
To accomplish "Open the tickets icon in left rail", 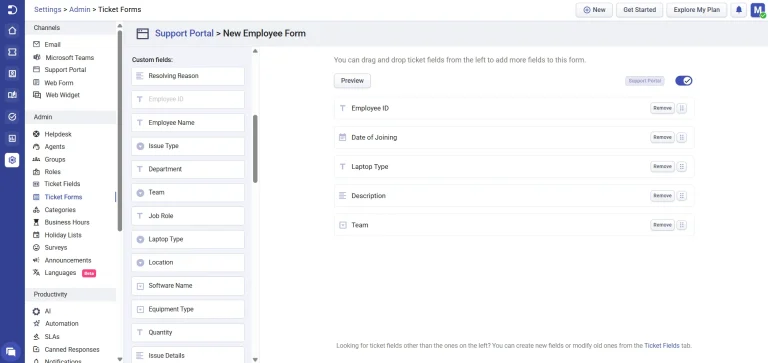I will coord(12,51).
